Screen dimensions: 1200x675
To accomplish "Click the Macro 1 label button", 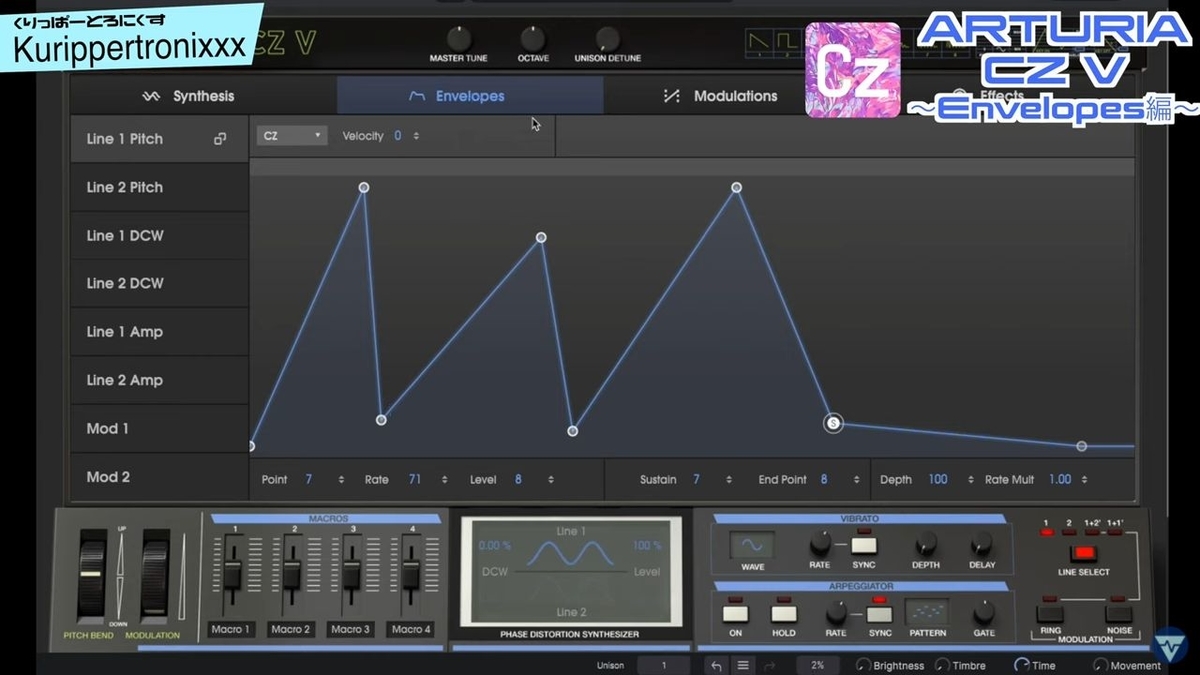I will tap(231, 629).
